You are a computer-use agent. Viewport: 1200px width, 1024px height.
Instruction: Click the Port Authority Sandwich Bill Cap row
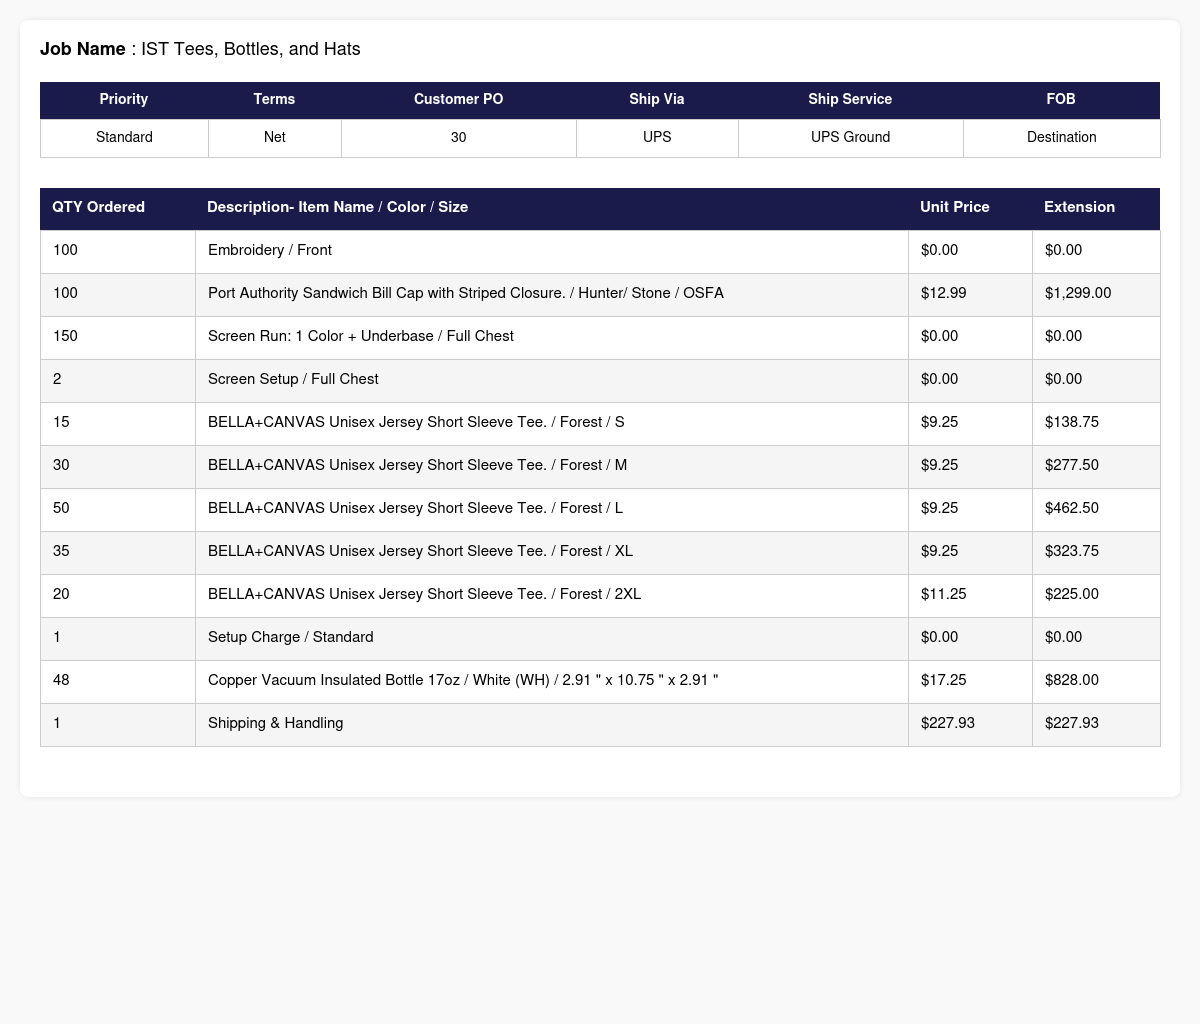coord(600,293)
